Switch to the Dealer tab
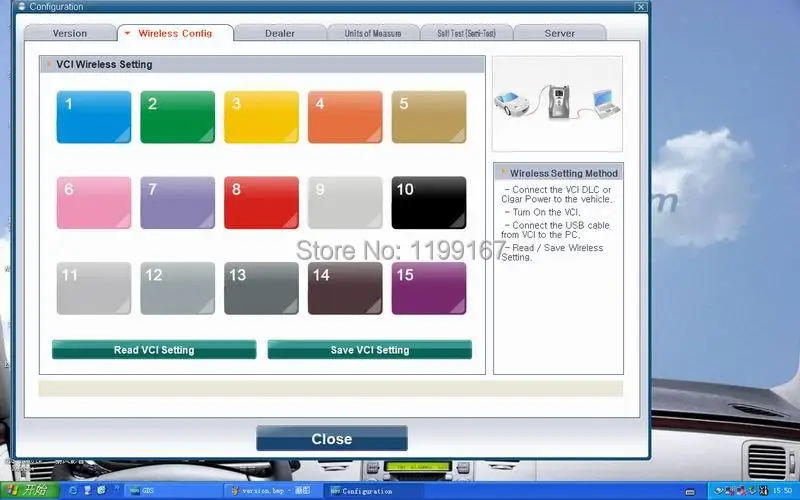The image size is (800, 500). (280, 33)
